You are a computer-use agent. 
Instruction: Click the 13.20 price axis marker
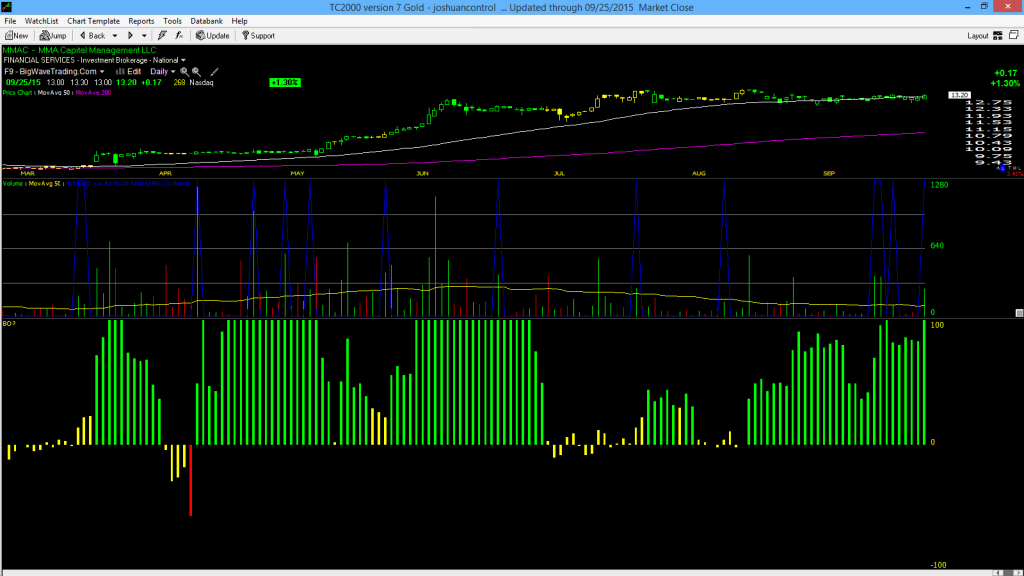(x=959, y=95)
